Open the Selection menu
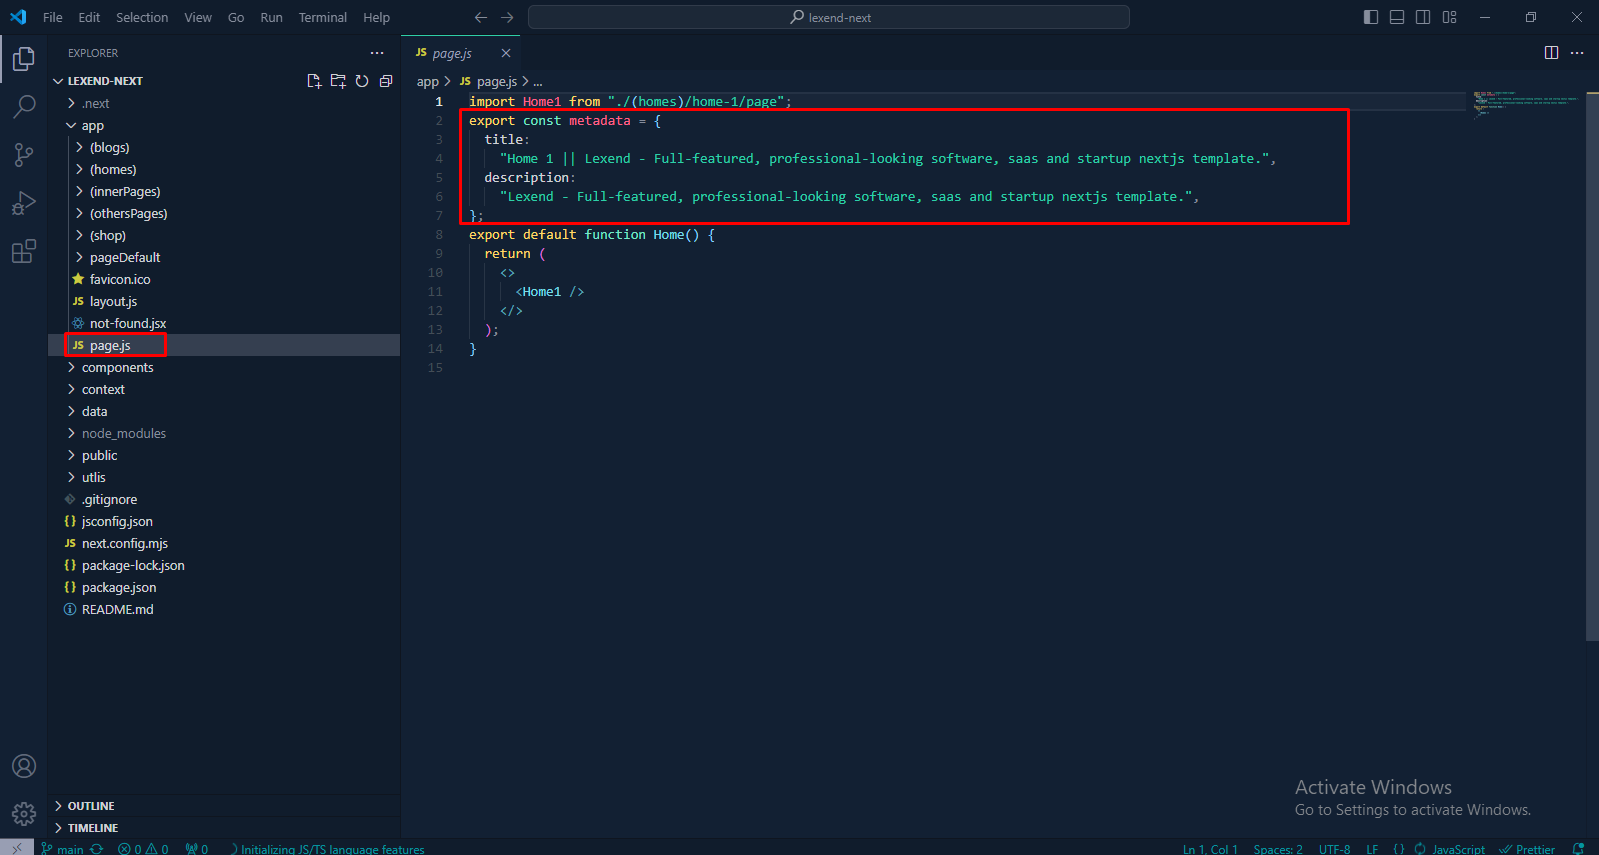Viewport: 1599px width, 855px height. [x=142, y=17]
